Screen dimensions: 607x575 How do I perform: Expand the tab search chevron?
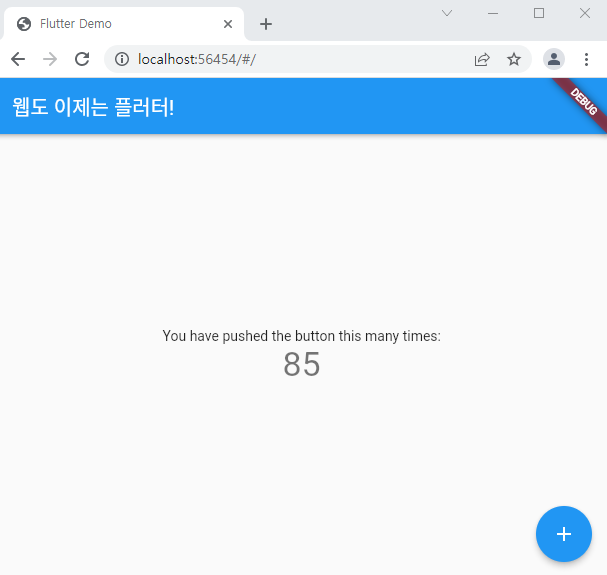pos(447,14)
